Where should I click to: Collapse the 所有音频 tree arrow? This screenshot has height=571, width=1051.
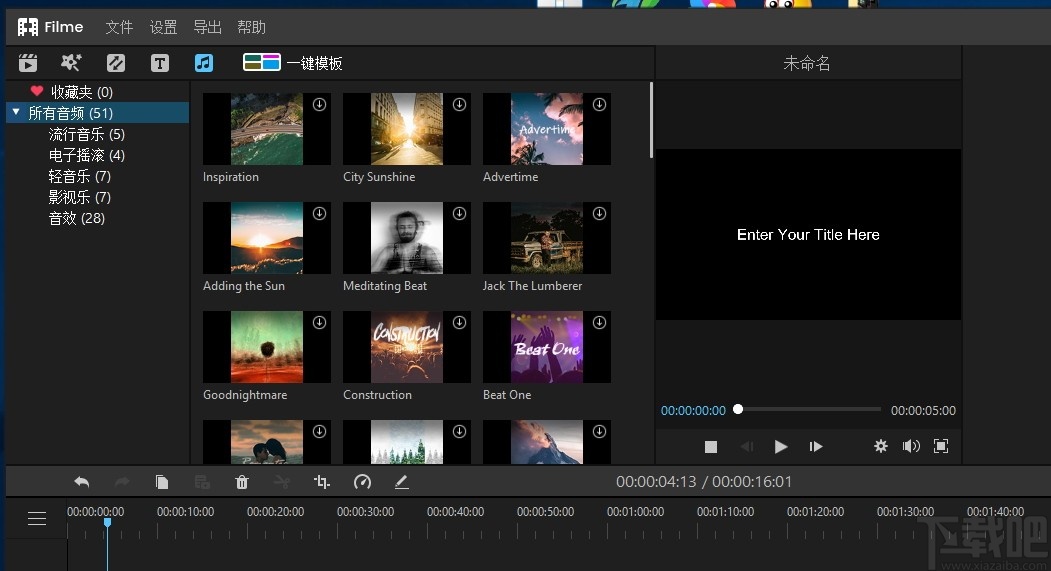tap(16, 112)
